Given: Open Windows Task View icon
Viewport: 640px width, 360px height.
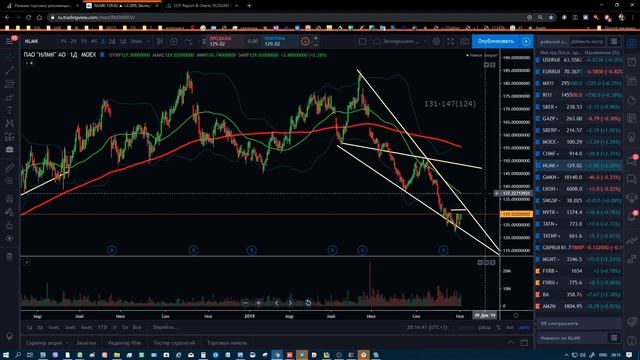Looking at the screenshot, I should point(30,355).
